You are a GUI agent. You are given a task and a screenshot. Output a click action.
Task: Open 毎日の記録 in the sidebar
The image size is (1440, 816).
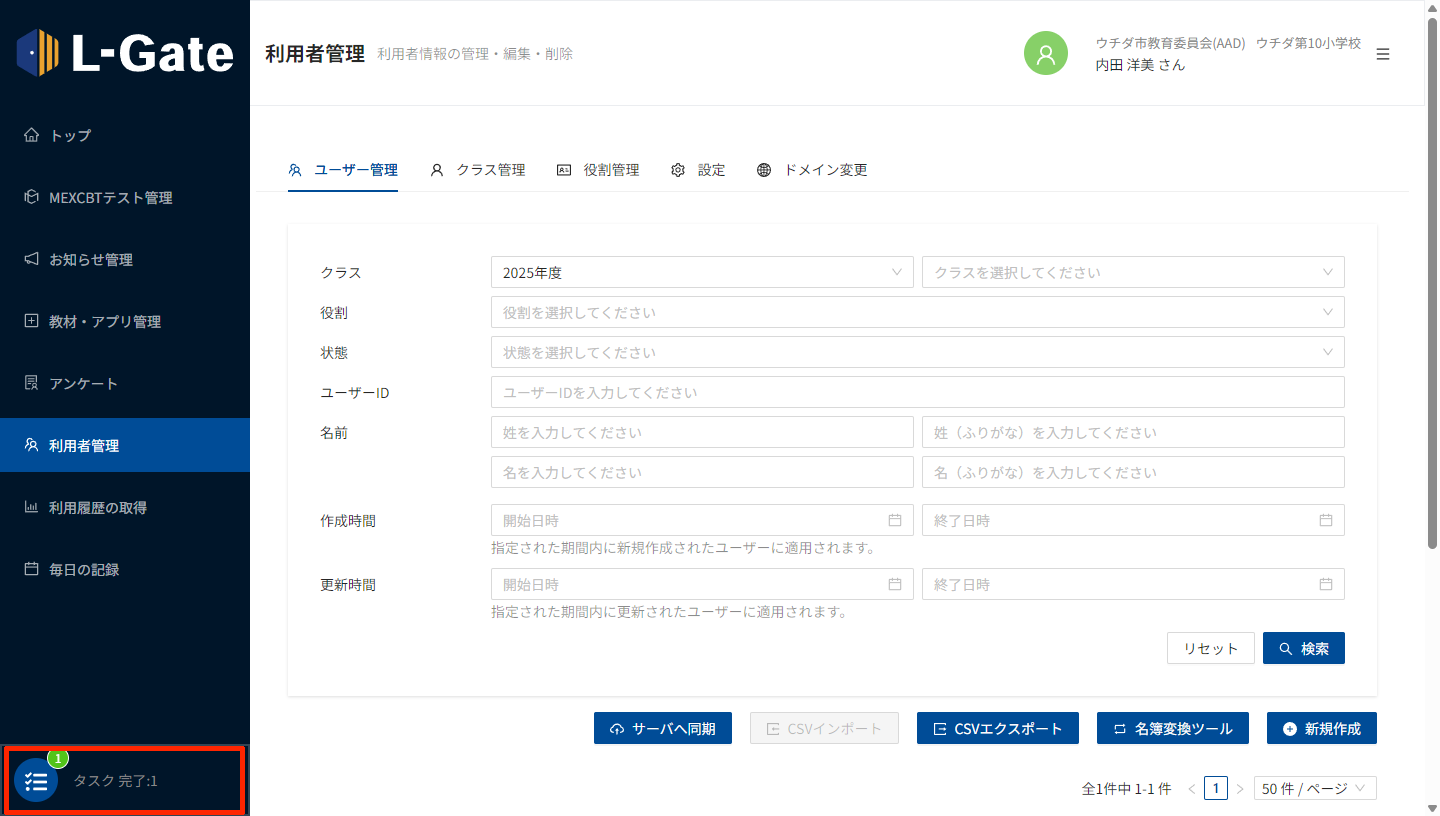tap(84, 570)
